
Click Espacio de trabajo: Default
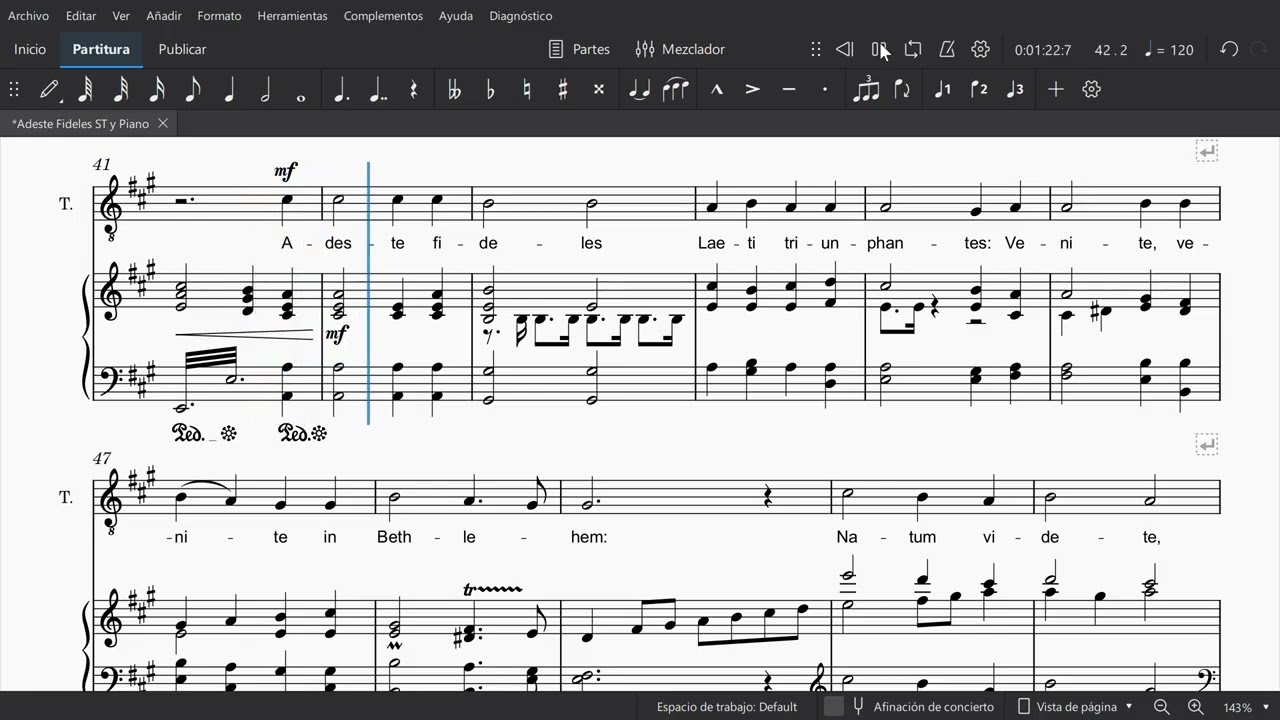[x=727, y=707]
